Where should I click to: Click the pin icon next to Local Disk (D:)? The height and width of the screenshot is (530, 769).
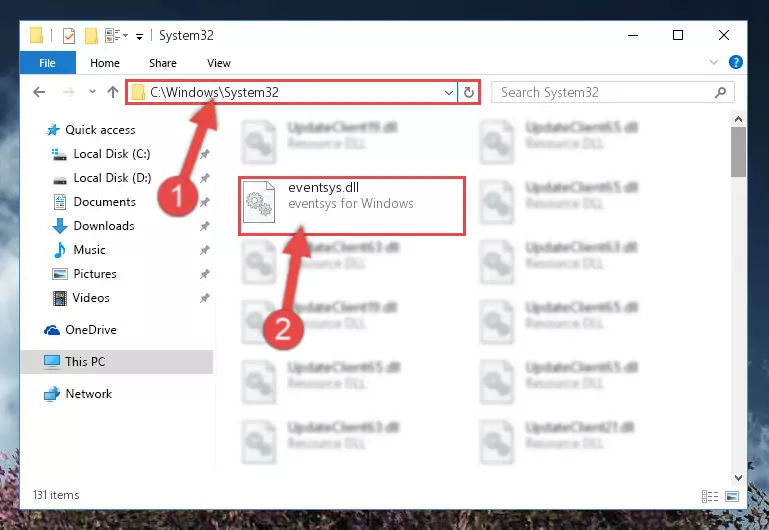(205, 178)
